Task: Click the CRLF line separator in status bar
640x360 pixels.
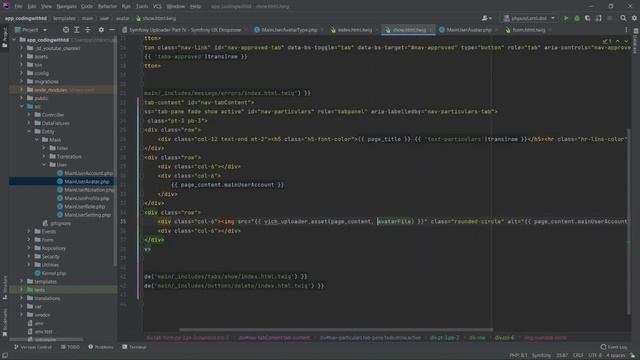Action: (578, 356)
